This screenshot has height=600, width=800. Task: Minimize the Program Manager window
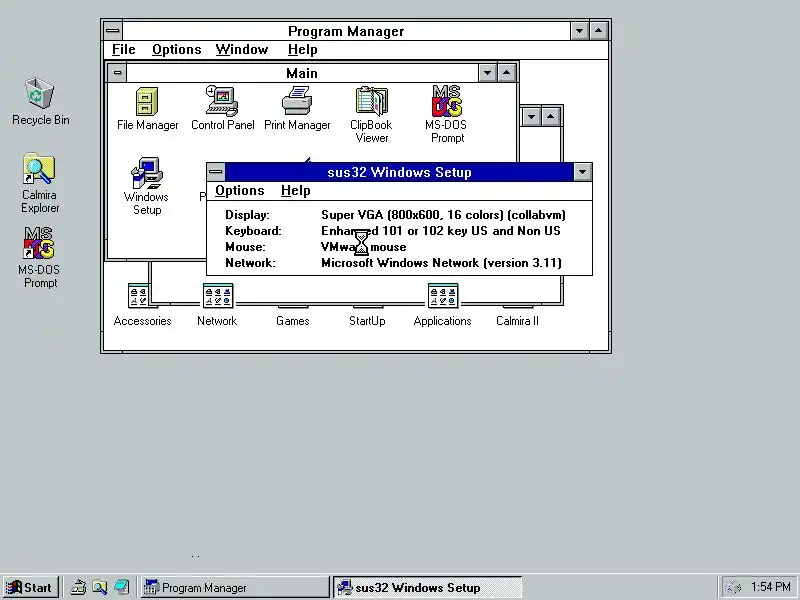pos(579,31)
